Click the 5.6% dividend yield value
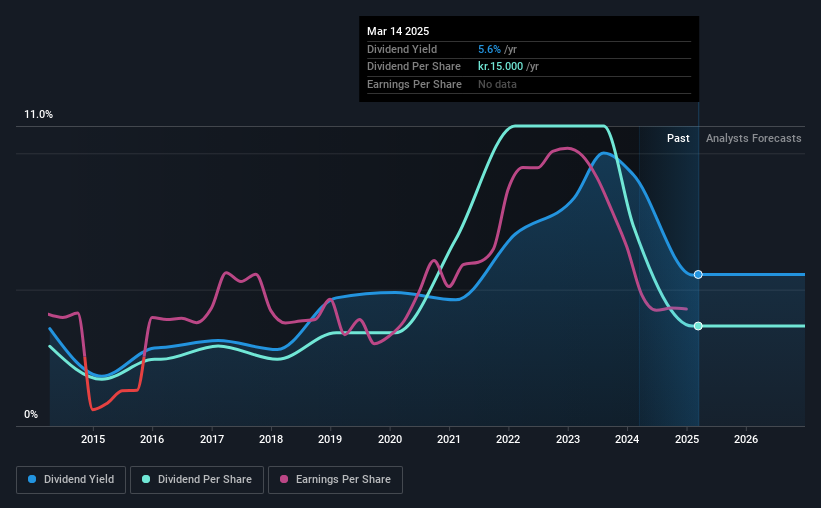 coord(489,49)
